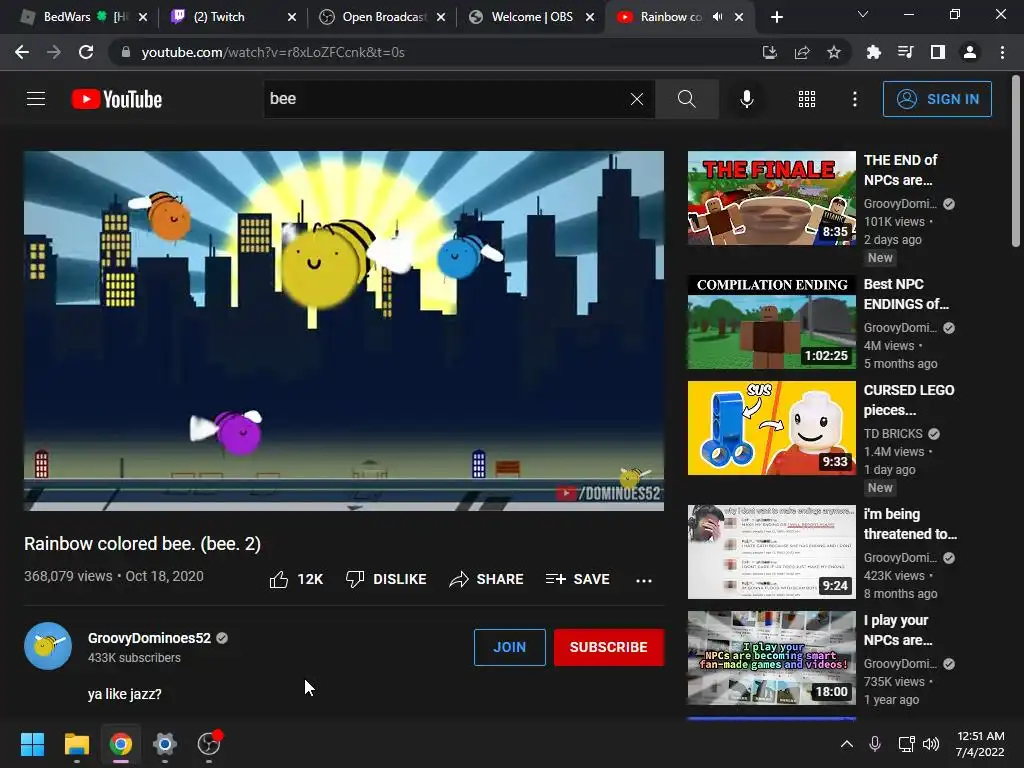Open COMPILATION ENDING video thumbnail
The image size is (1024, 768).
click(771, 322)
